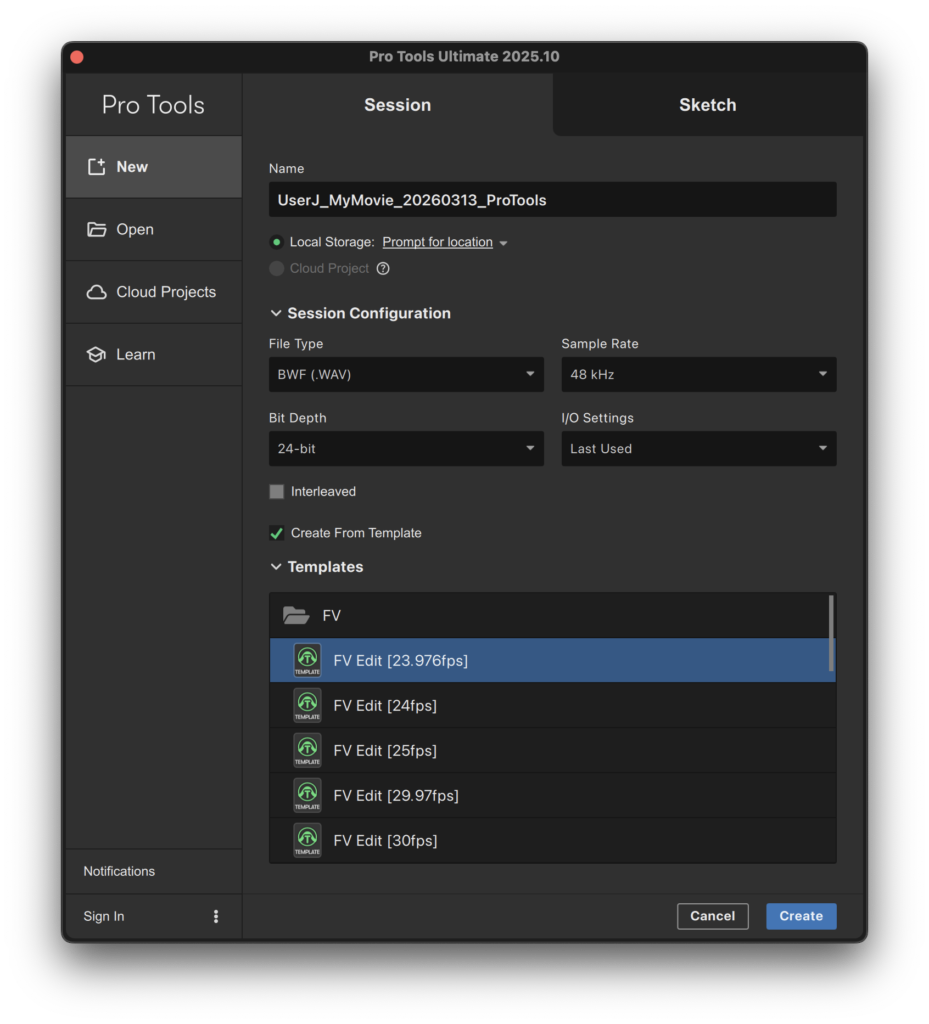The image size is (929, 1024).
Task: Collapse the Session Configuration section
Action: point(276,314)
